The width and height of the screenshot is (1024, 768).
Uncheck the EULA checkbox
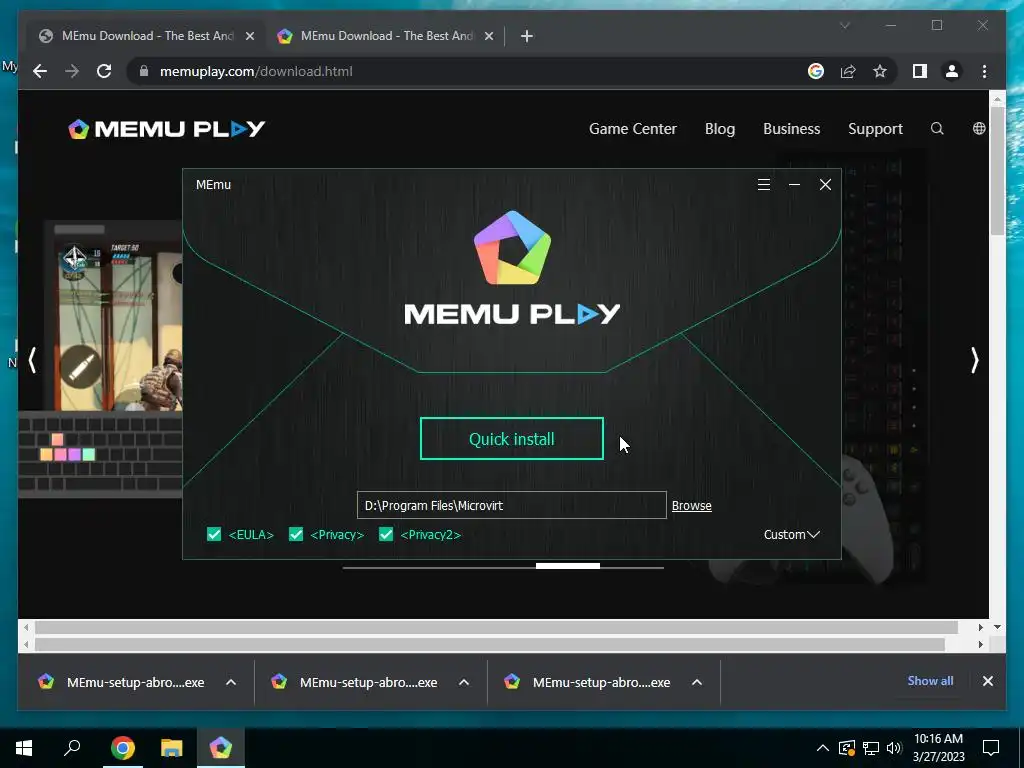(214, 534)
